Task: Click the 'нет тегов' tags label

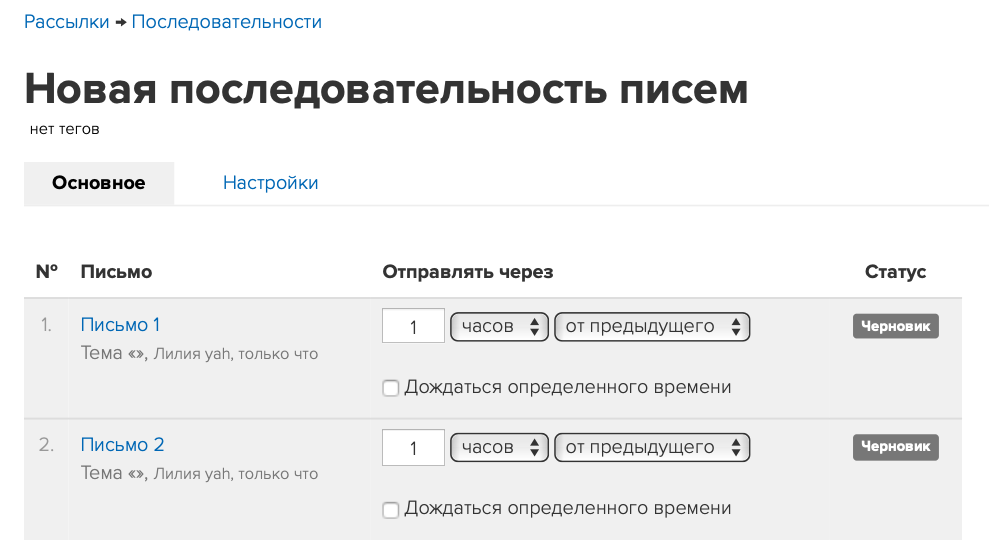Action: [64, 129]
